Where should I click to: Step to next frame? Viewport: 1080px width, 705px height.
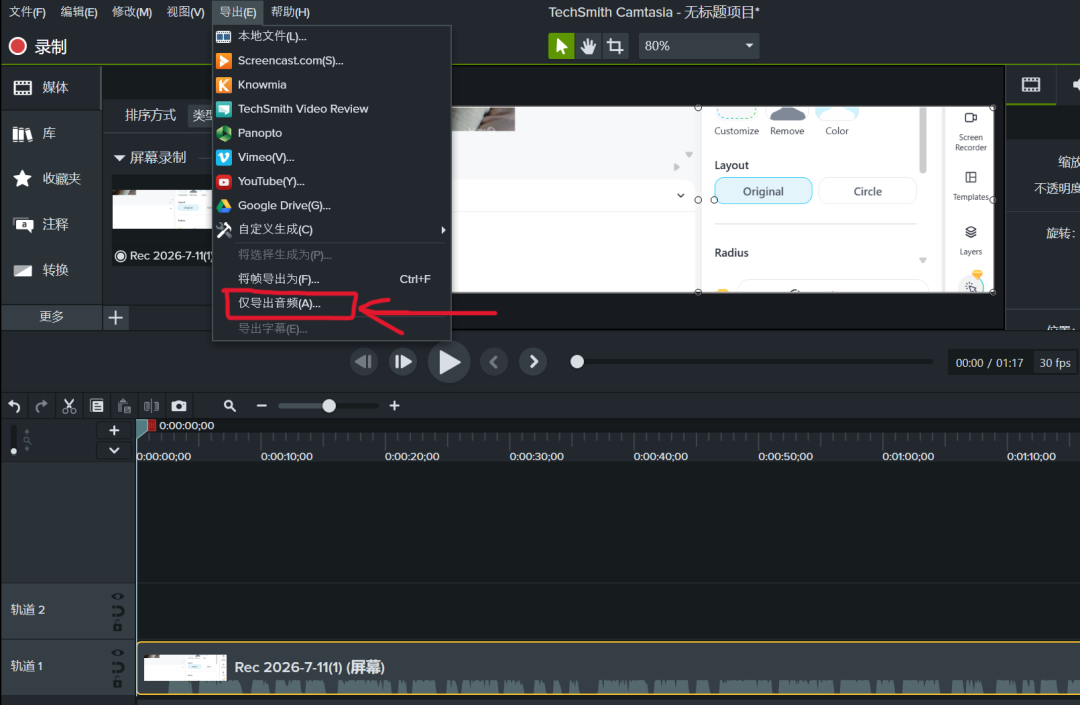[403, 361]
